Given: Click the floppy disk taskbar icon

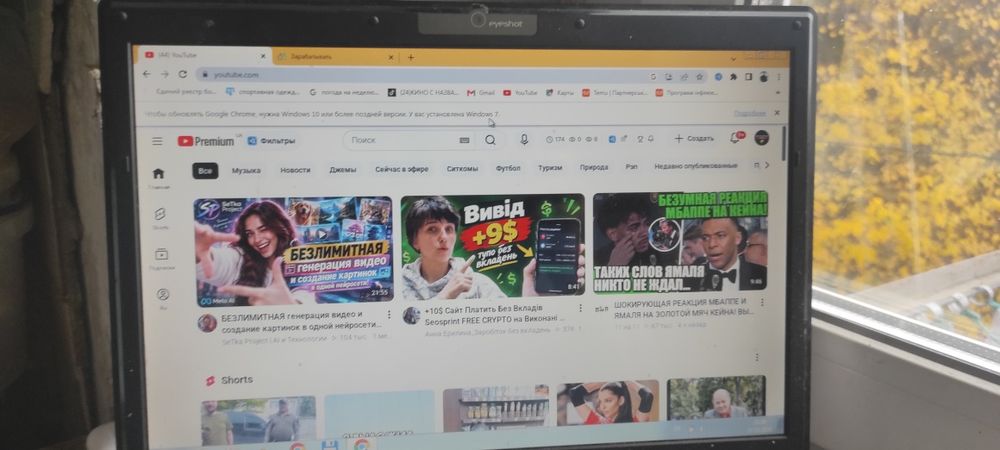Looking at the screenshot, I should (x=329, y=446).
